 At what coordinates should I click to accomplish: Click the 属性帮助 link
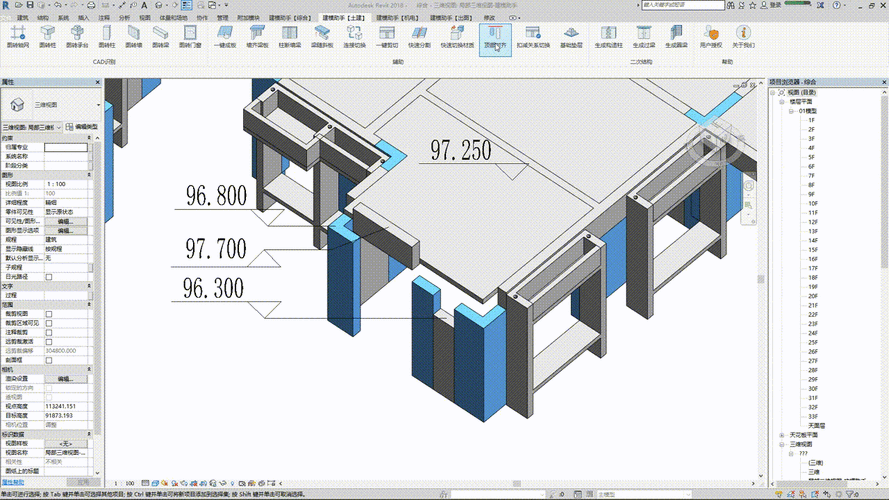(14, 482)
